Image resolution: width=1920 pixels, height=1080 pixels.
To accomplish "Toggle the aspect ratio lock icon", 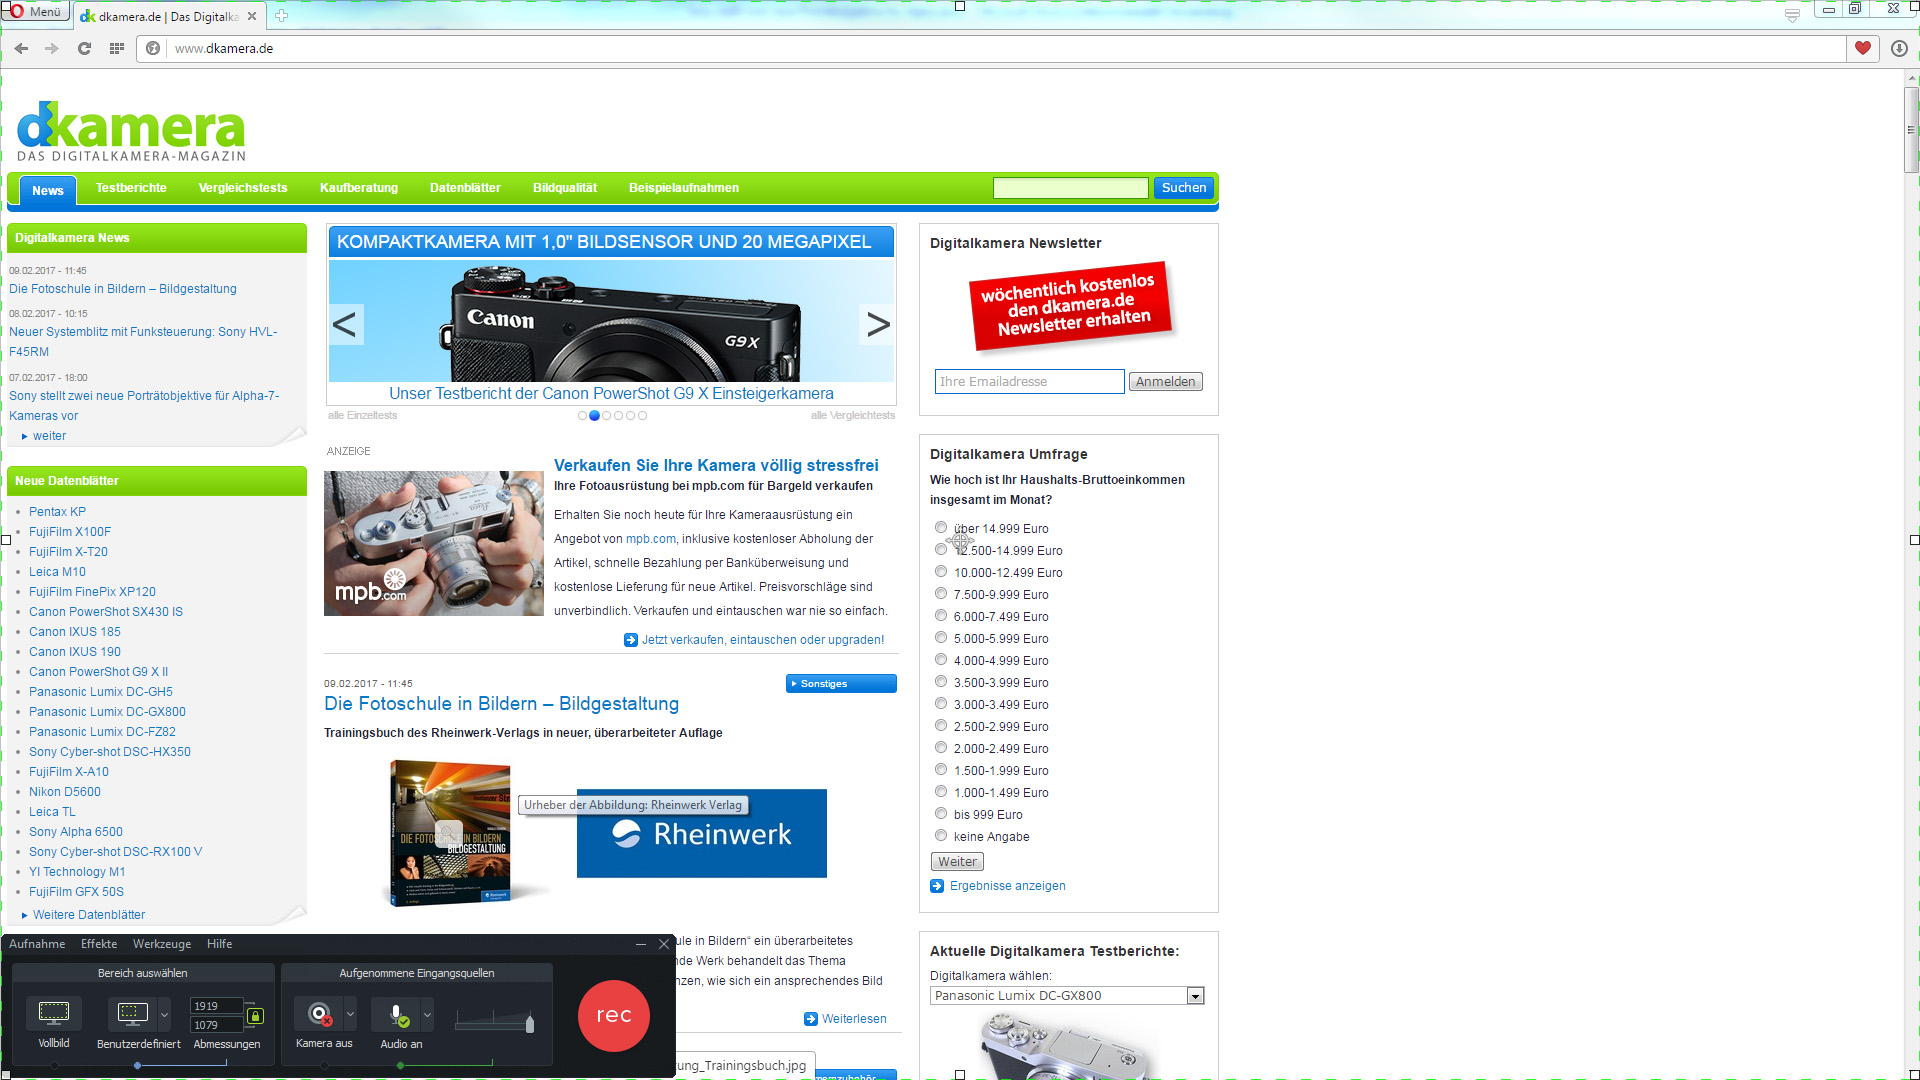I will click(x=255, y=1016).
